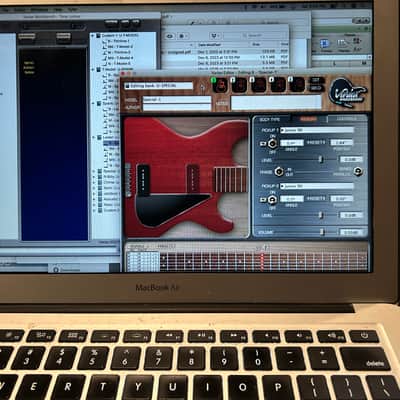Toggle the Pickup 2 on/off switch
The height and width of the screenshot is (400, 400).
[273, 200]
